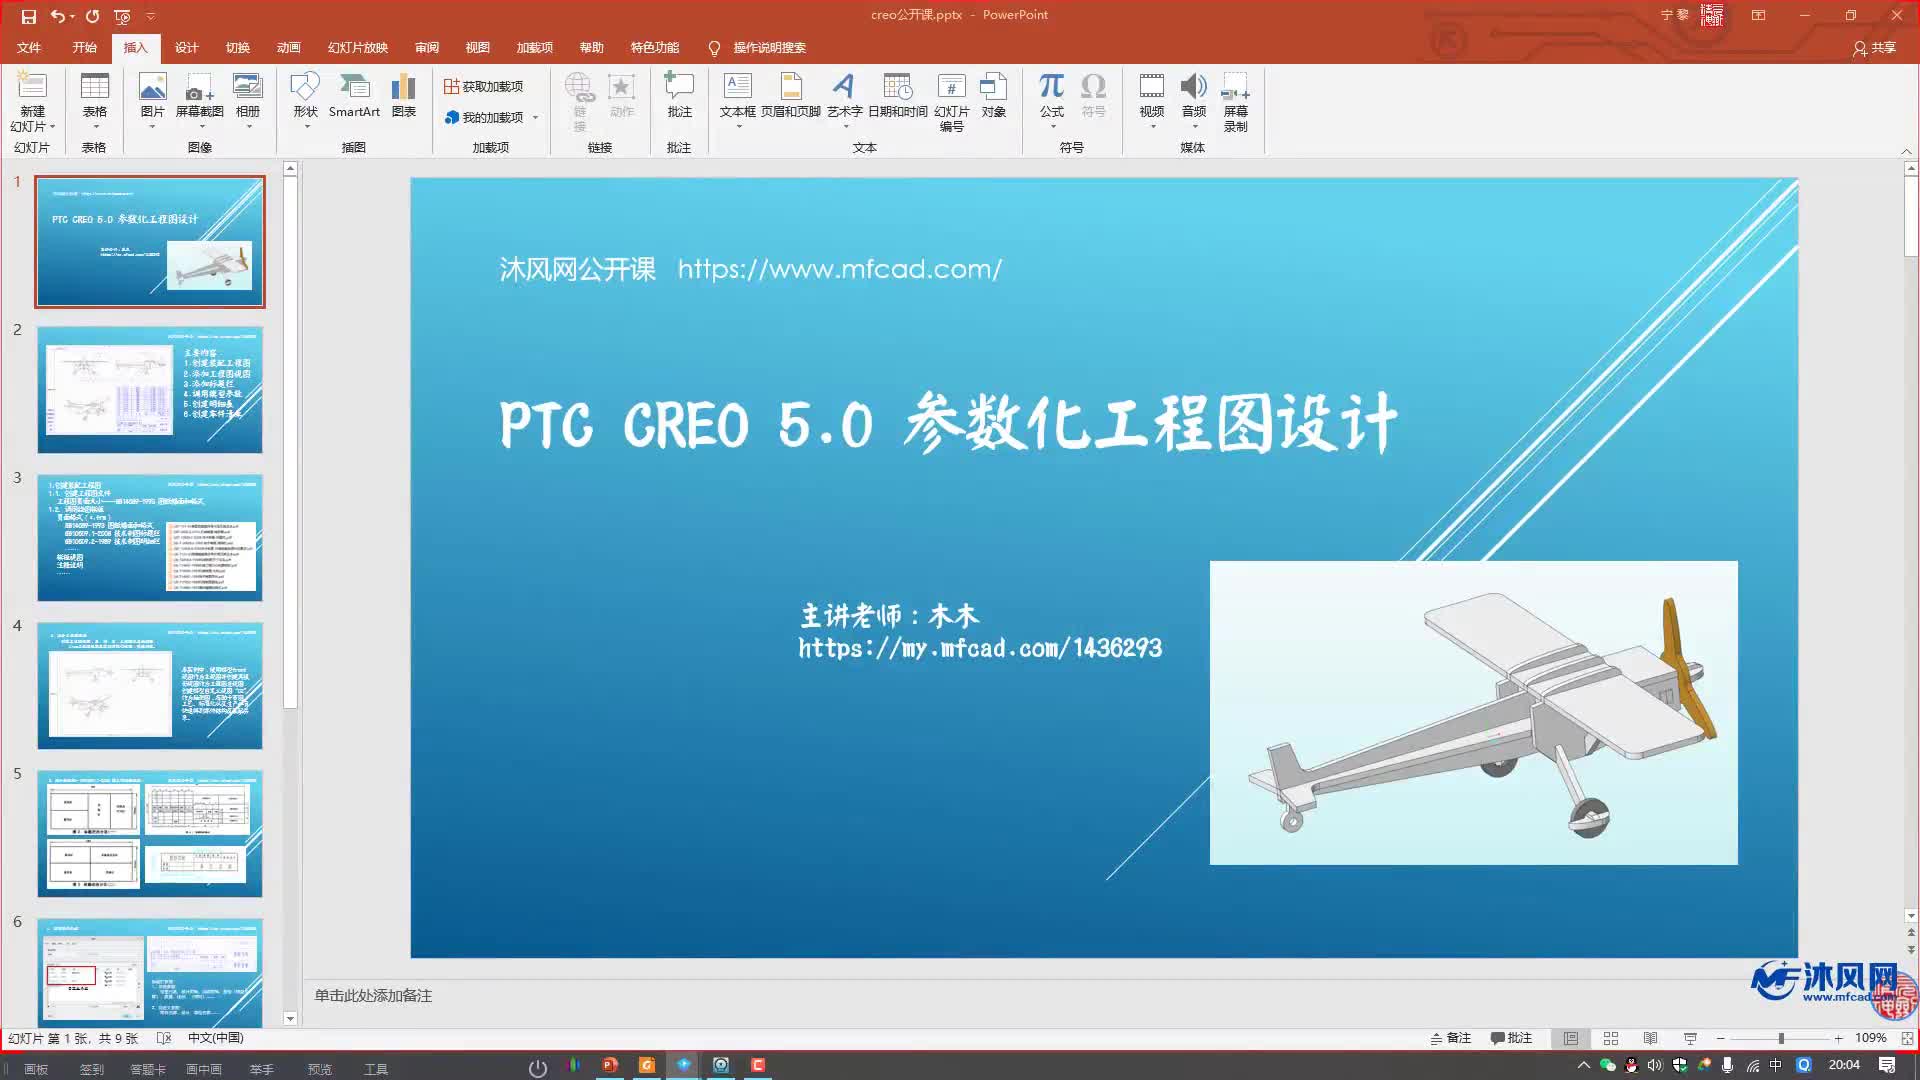Click the 109% zoom level
Image resolution: width=1920 pixels, height=1080 pixels.
coord(1870,1038)
